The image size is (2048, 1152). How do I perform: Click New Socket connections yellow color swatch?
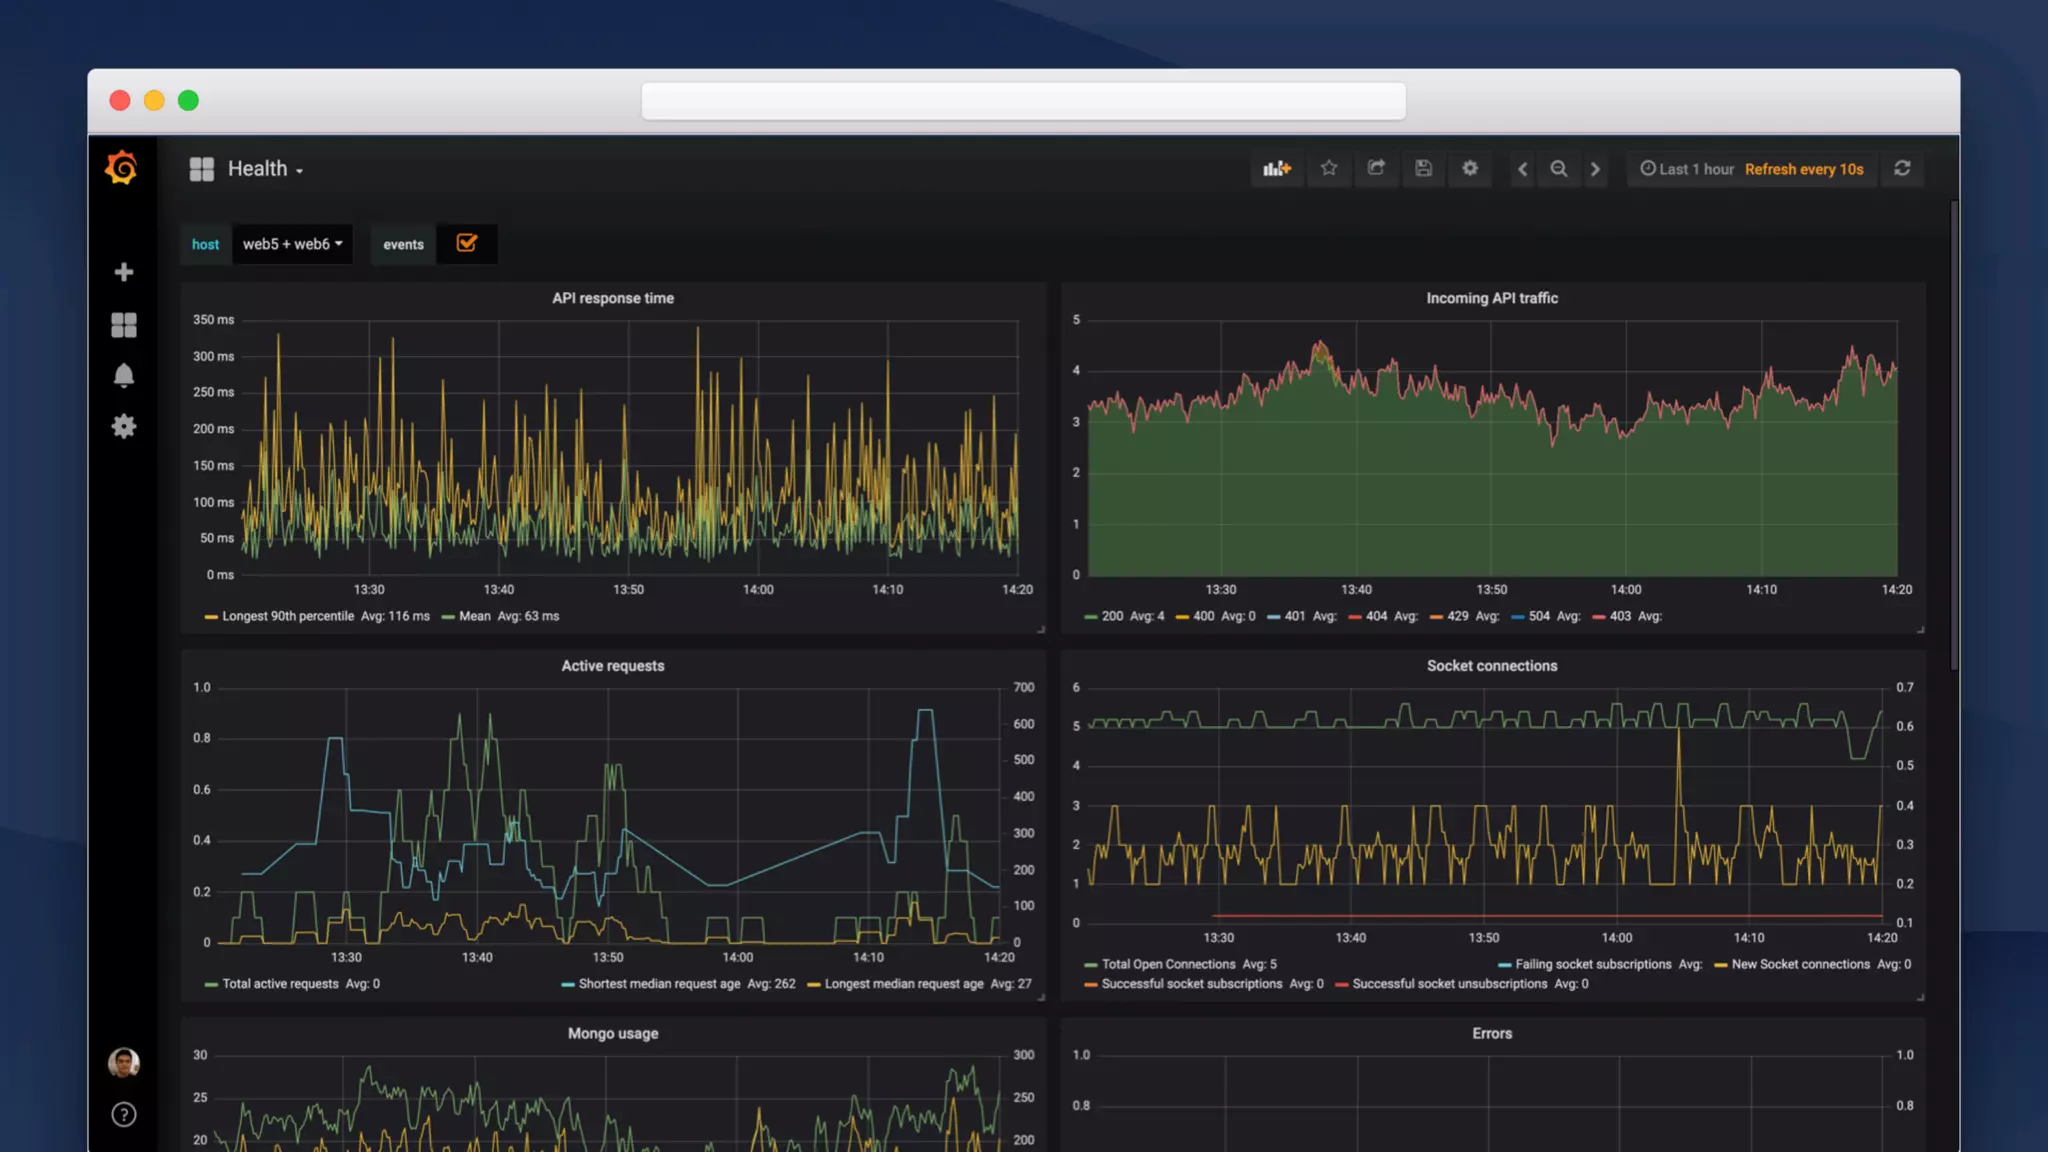[x=1721, y=965]
